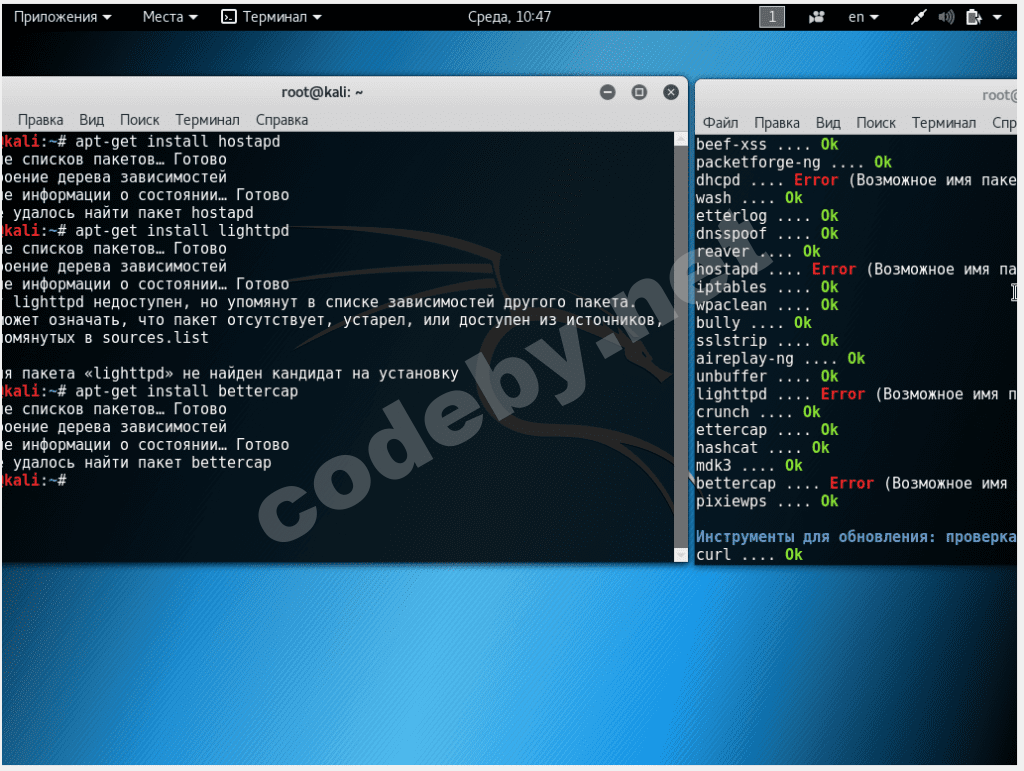Click the battery status icon
The width and height of the screenshot is (1024, 771).
[974, 17]
